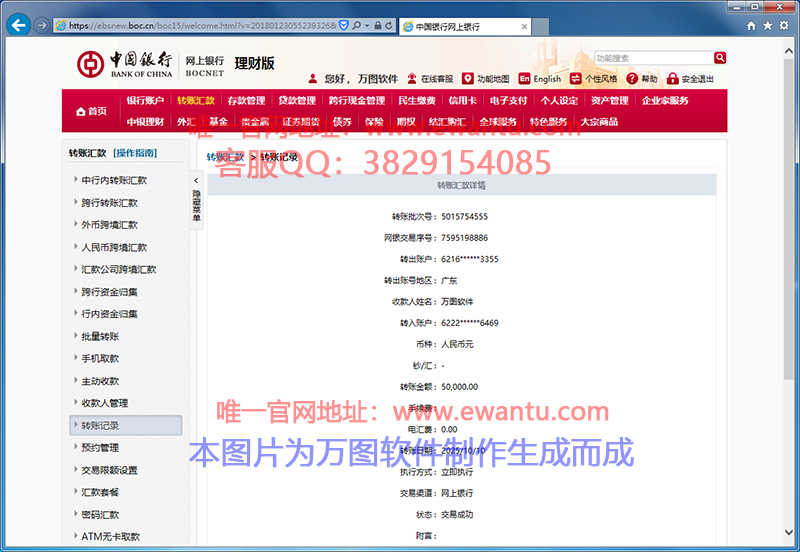This screenshot has height=552, width=800.
Task: Open the 银行账户 menu
Action: [145, 101]
